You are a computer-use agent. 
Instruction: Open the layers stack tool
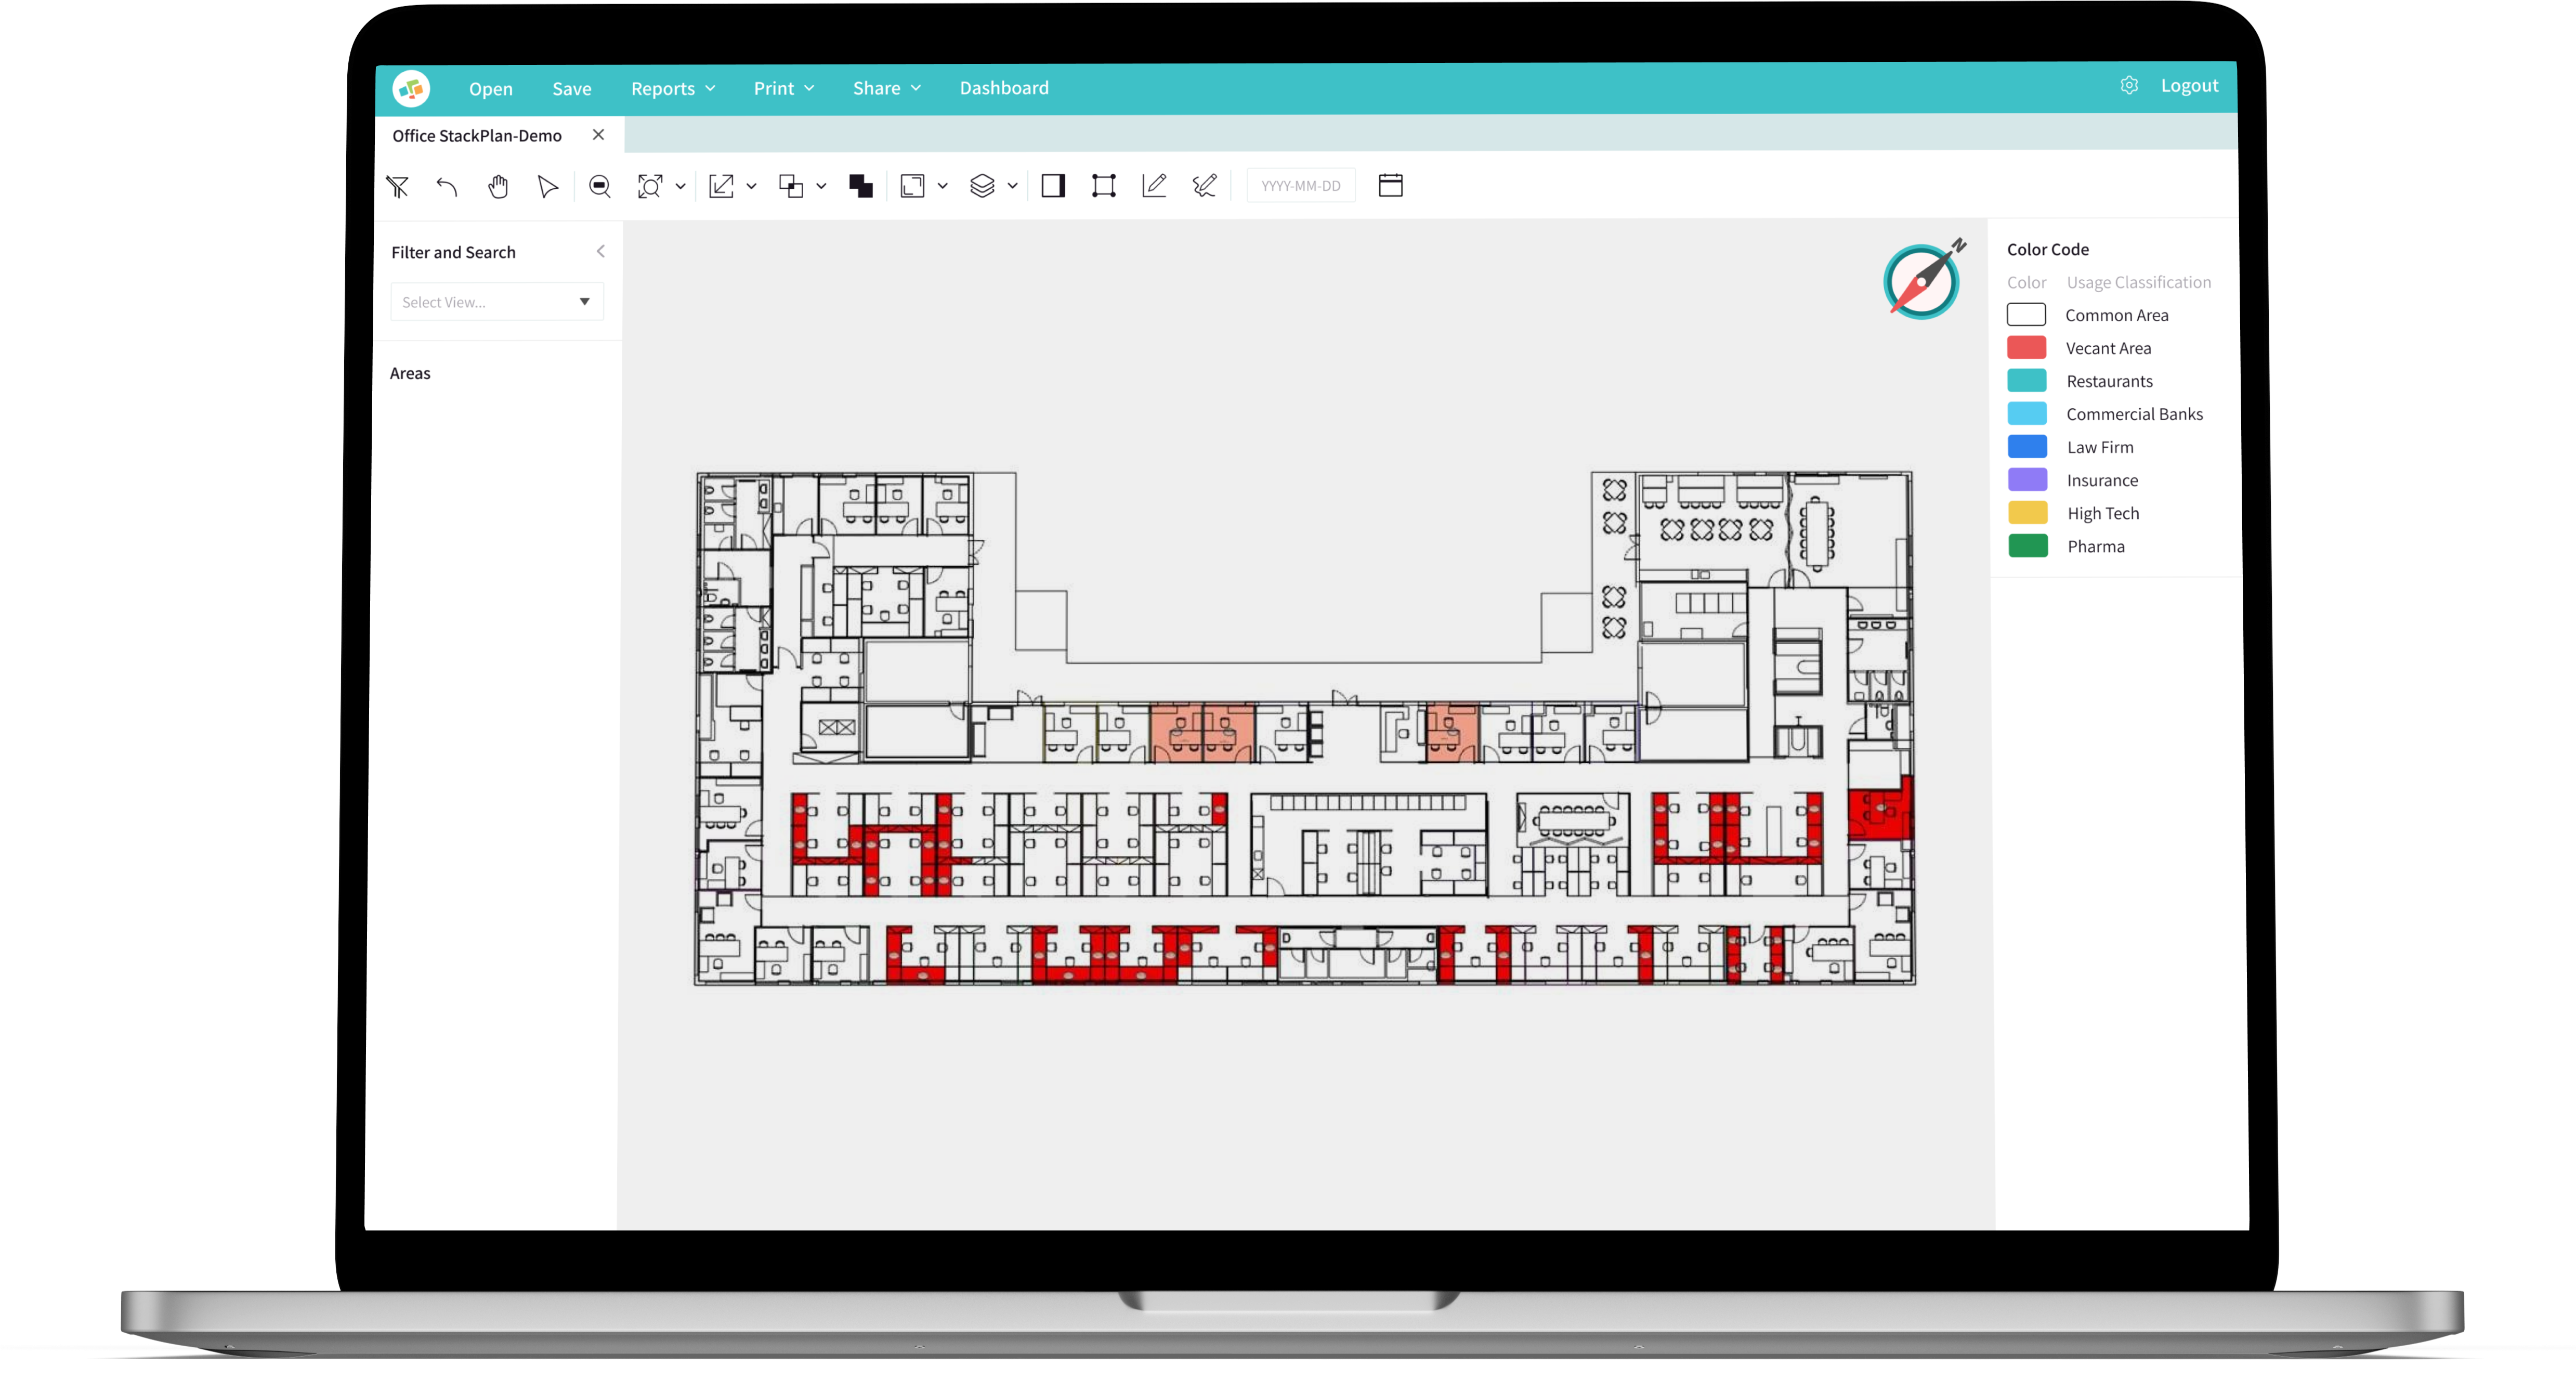(984, 185)
